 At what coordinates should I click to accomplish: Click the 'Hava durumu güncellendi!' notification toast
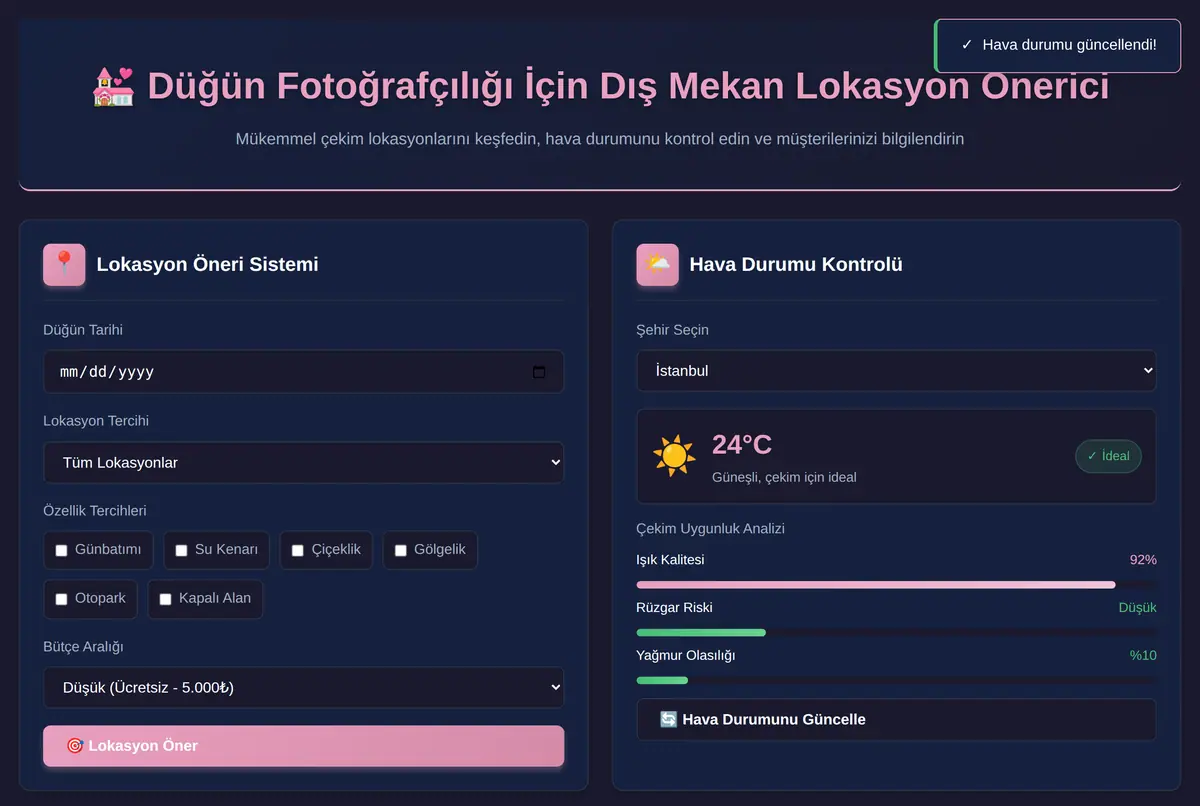click(x=1058, y=45)
